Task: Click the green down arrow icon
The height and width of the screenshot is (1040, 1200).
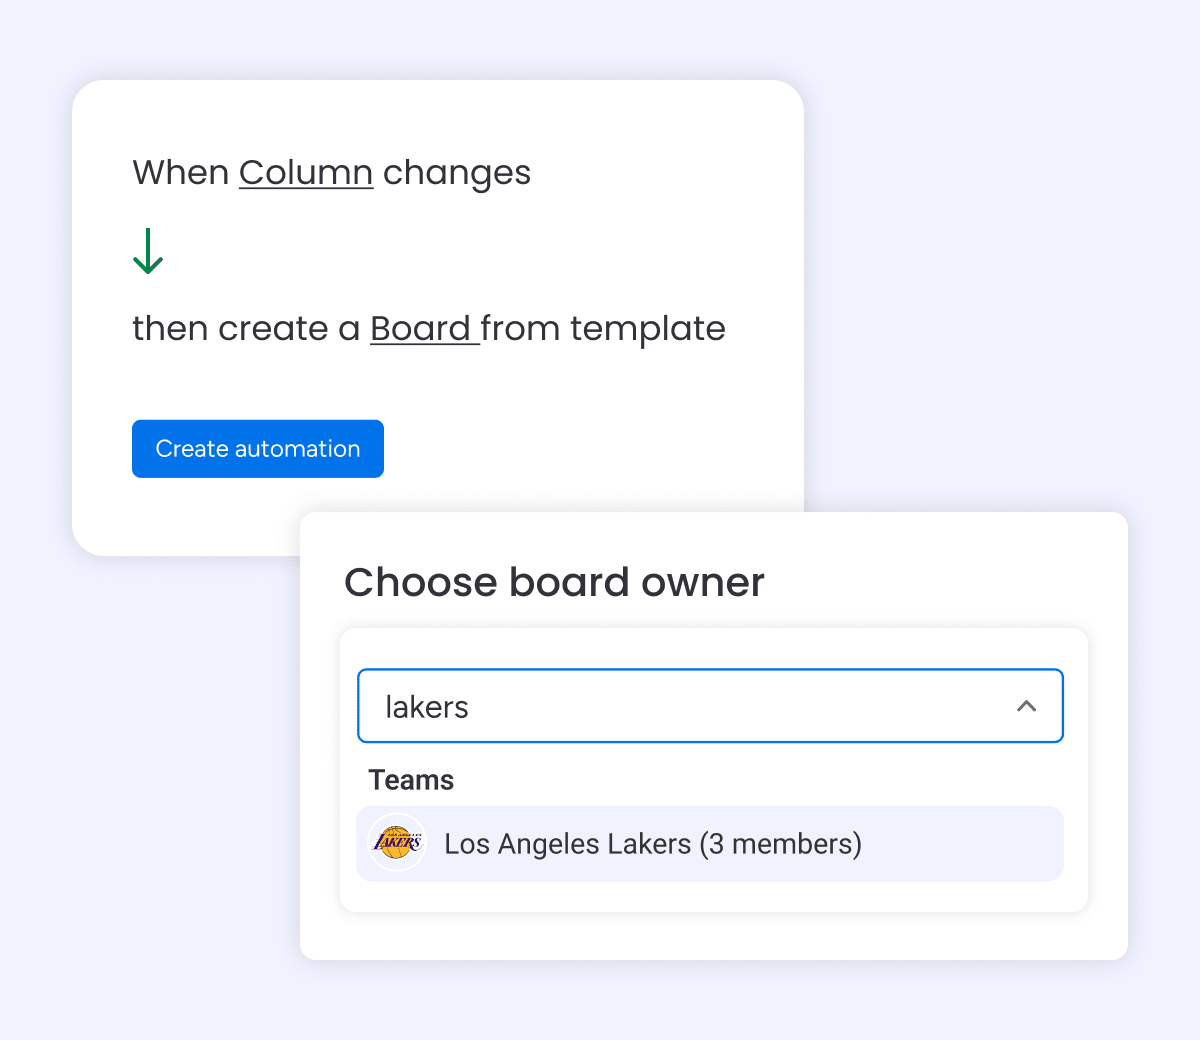Action: click(x=148, y=251)
